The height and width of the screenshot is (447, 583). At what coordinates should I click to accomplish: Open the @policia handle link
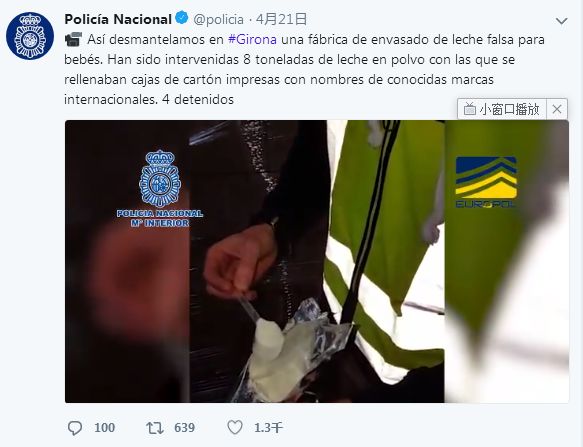tap(218, 19)
